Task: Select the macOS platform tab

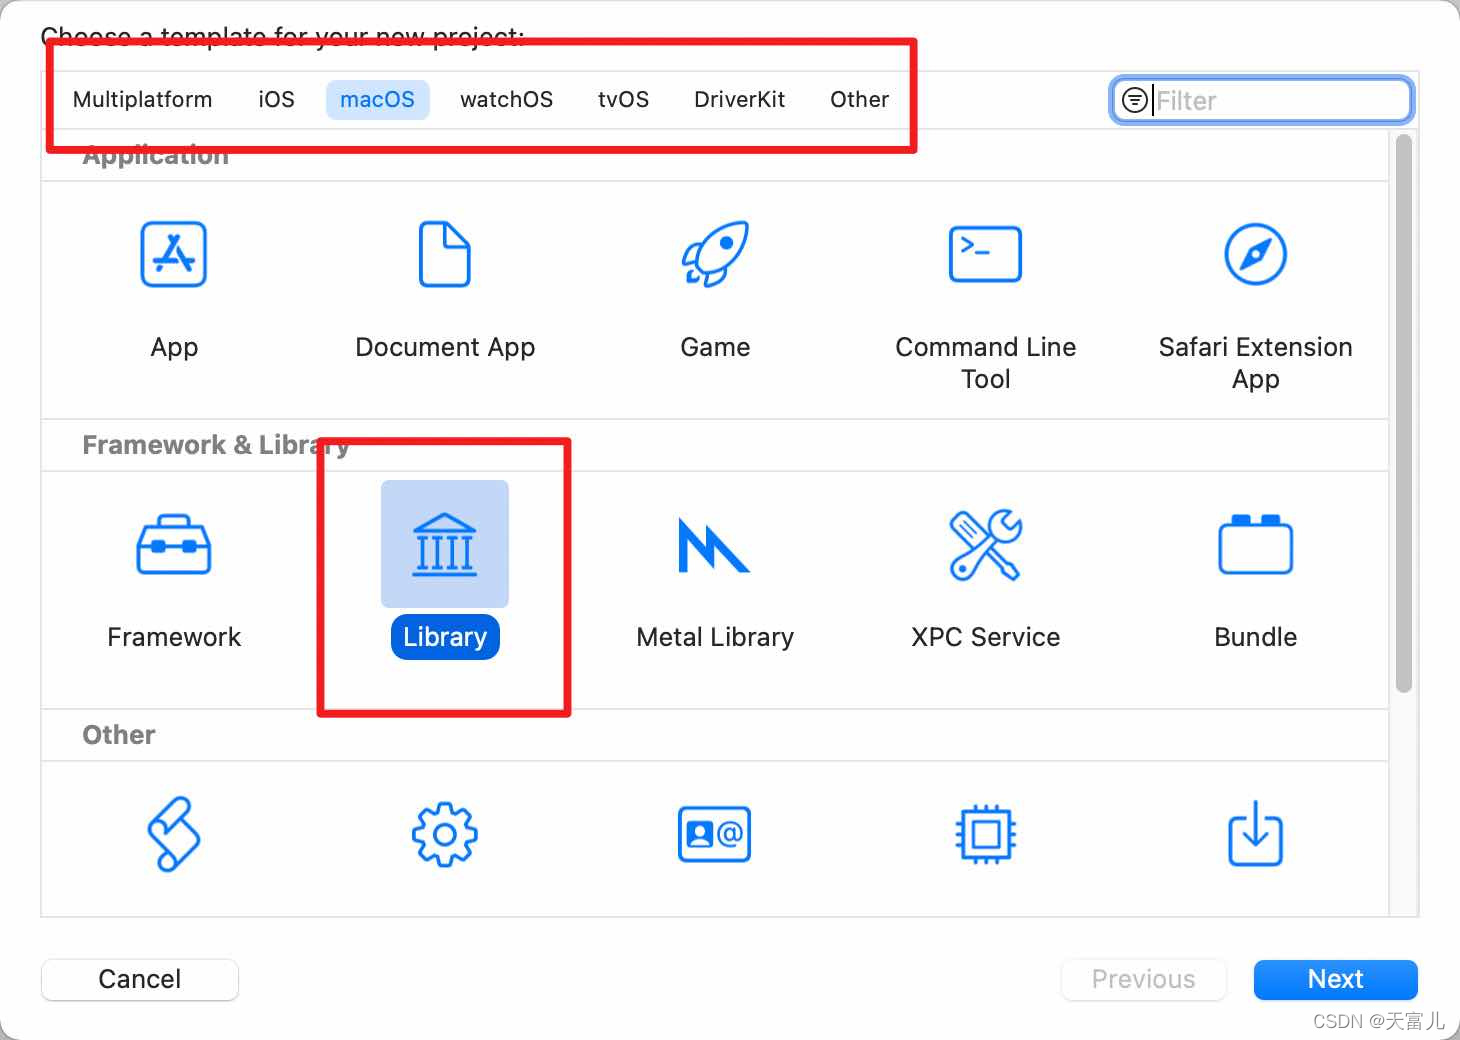Action: click(x=378, y=99)
